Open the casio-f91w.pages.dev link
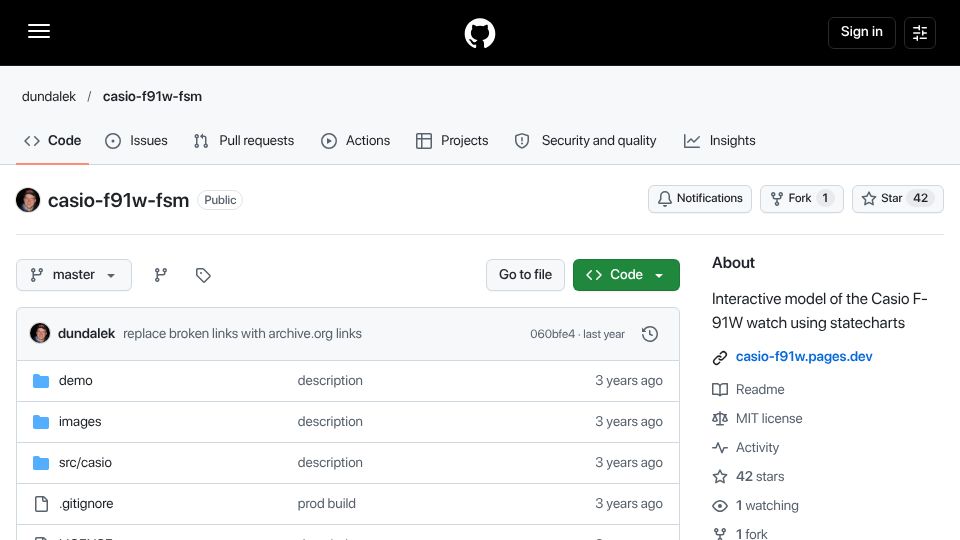The width and height of the screenshot is (960, 540). (803, 356)
